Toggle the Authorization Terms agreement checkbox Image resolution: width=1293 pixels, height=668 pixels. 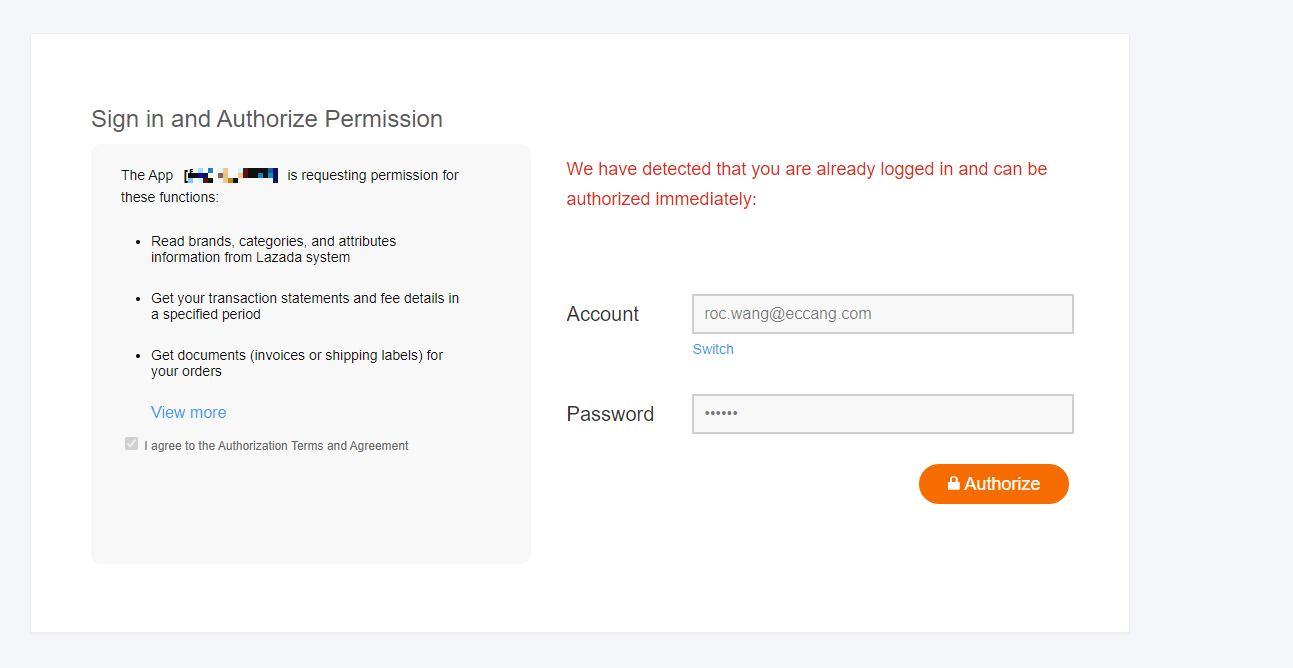131,444
